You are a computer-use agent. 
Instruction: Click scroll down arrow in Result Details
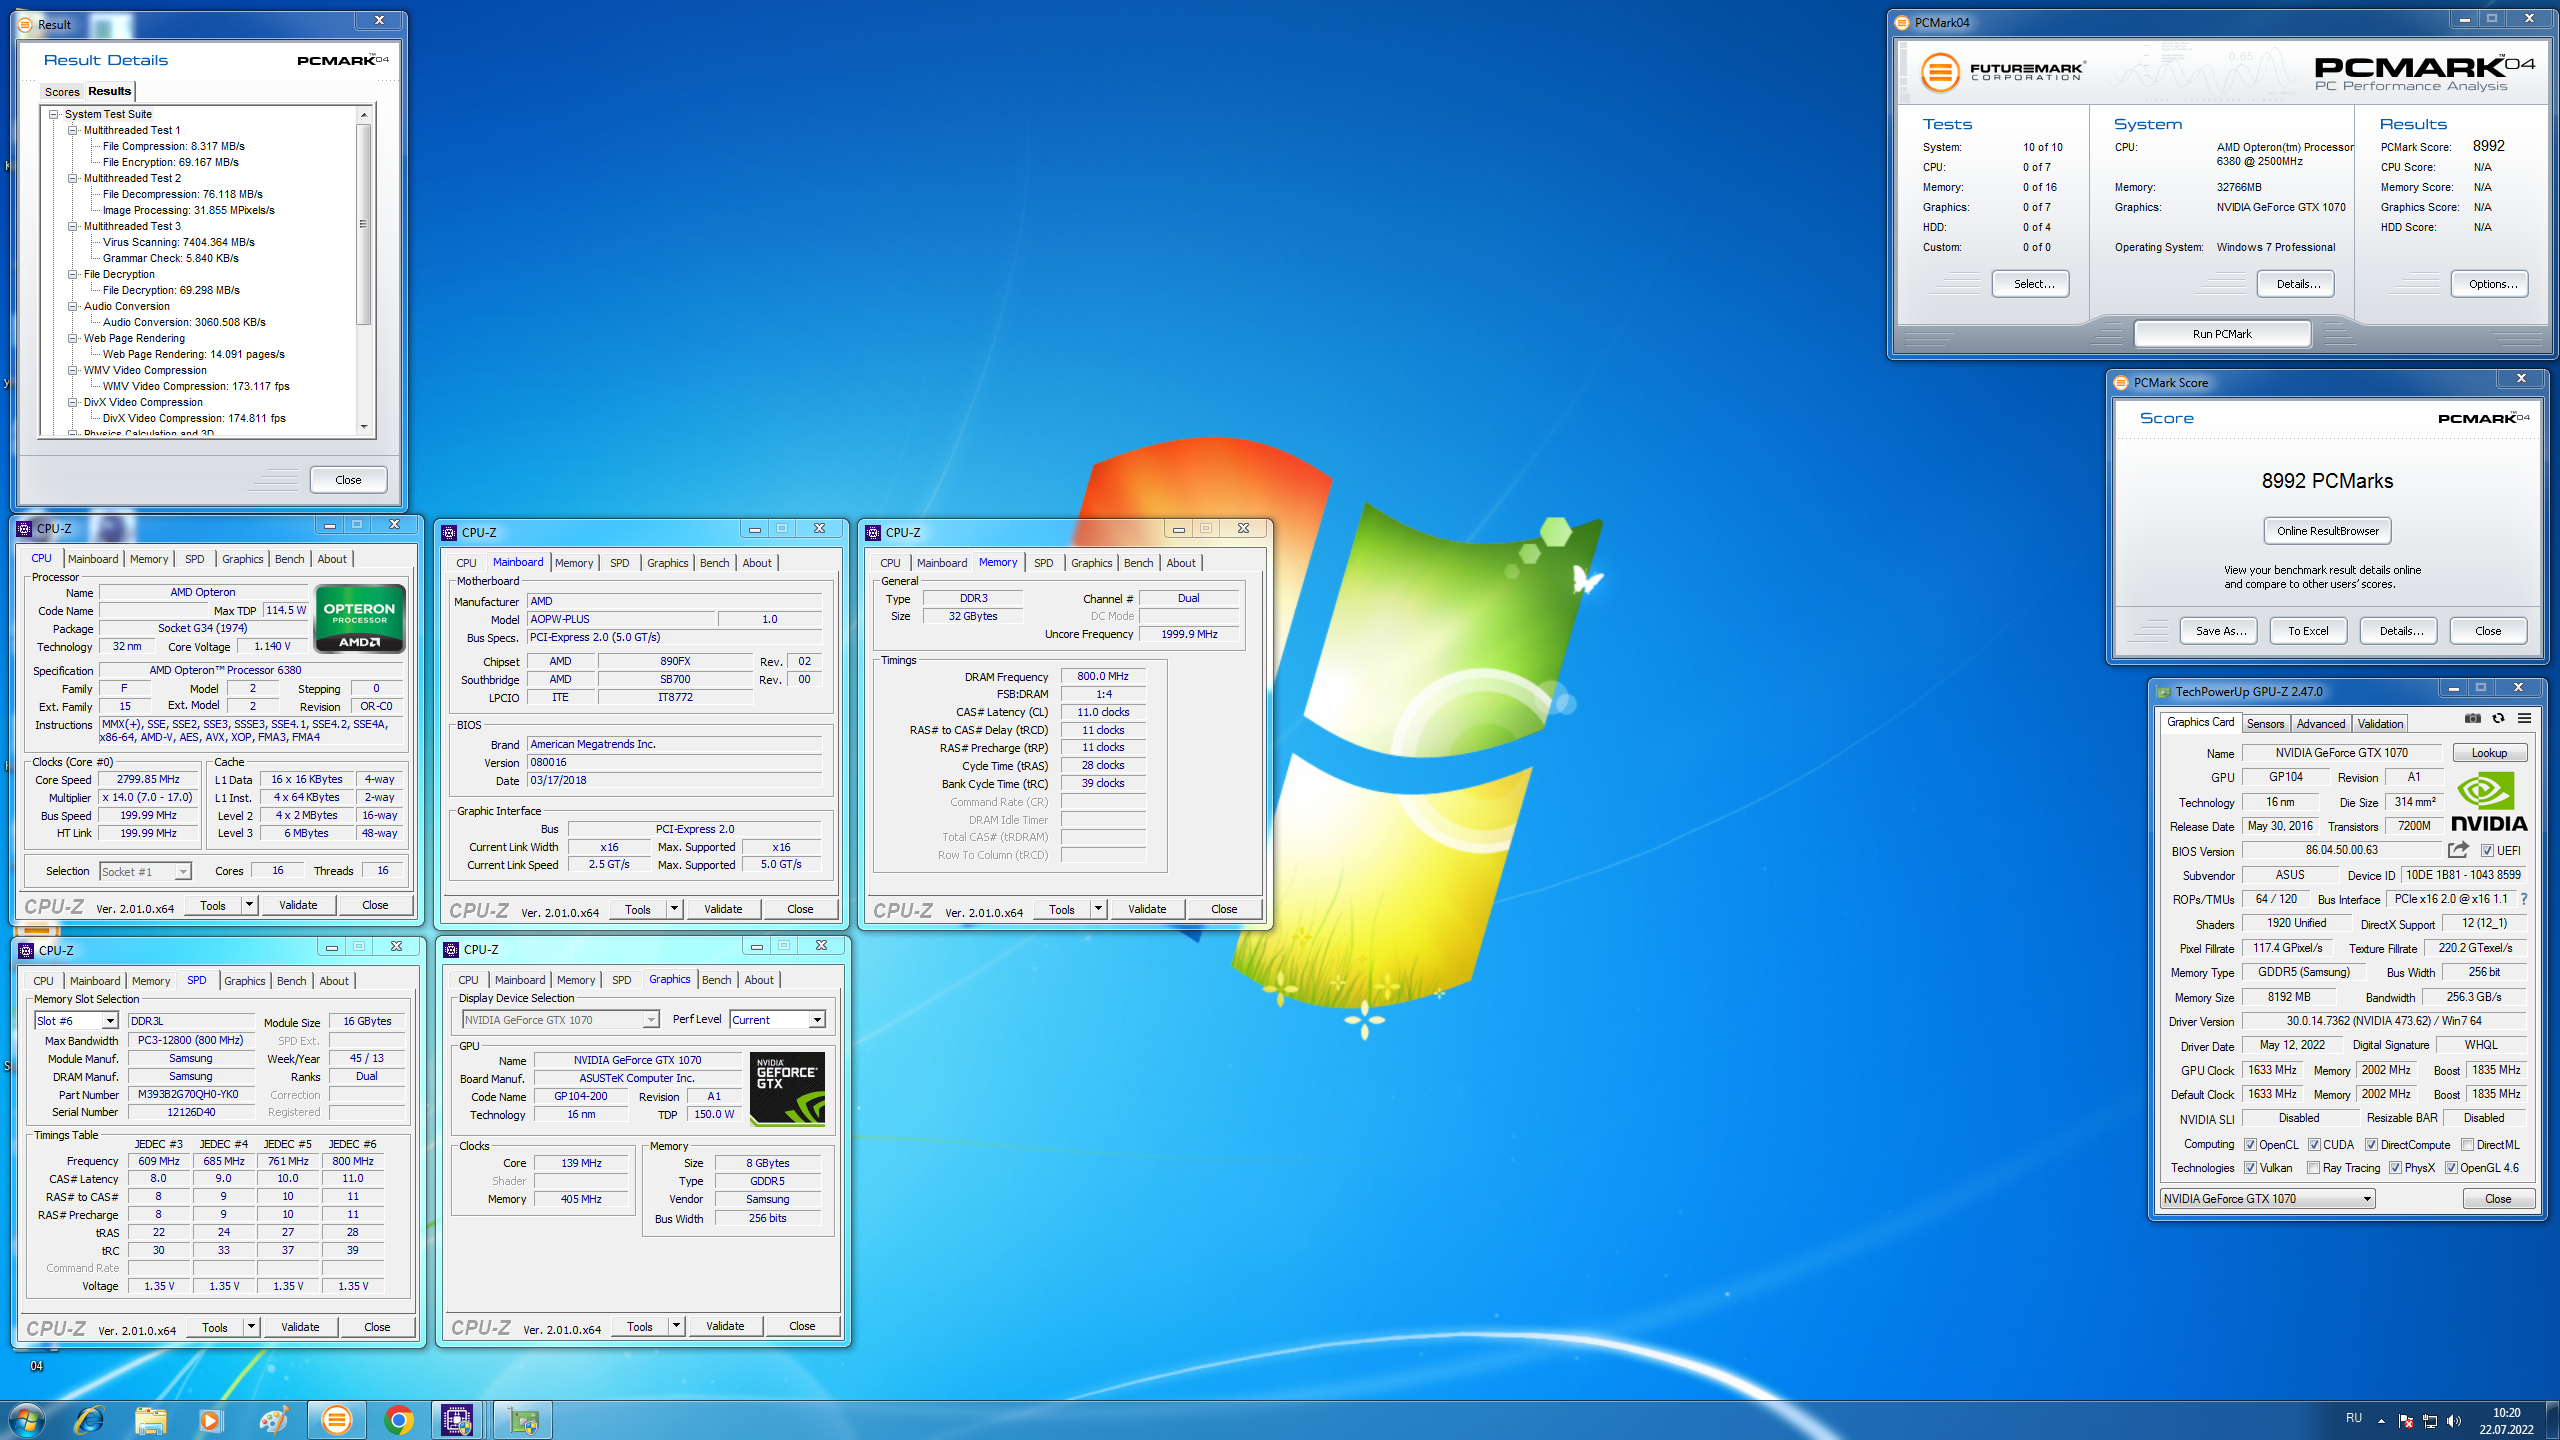pyautogui.click(x=364, y=427)
